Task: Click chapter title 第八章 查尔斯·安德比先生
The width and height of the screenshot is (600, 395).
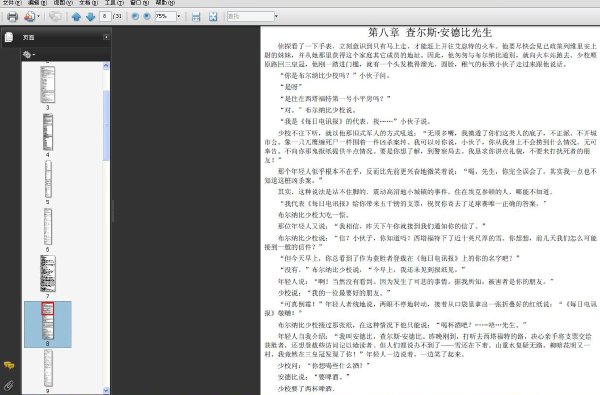Action: tap(430, 33)
